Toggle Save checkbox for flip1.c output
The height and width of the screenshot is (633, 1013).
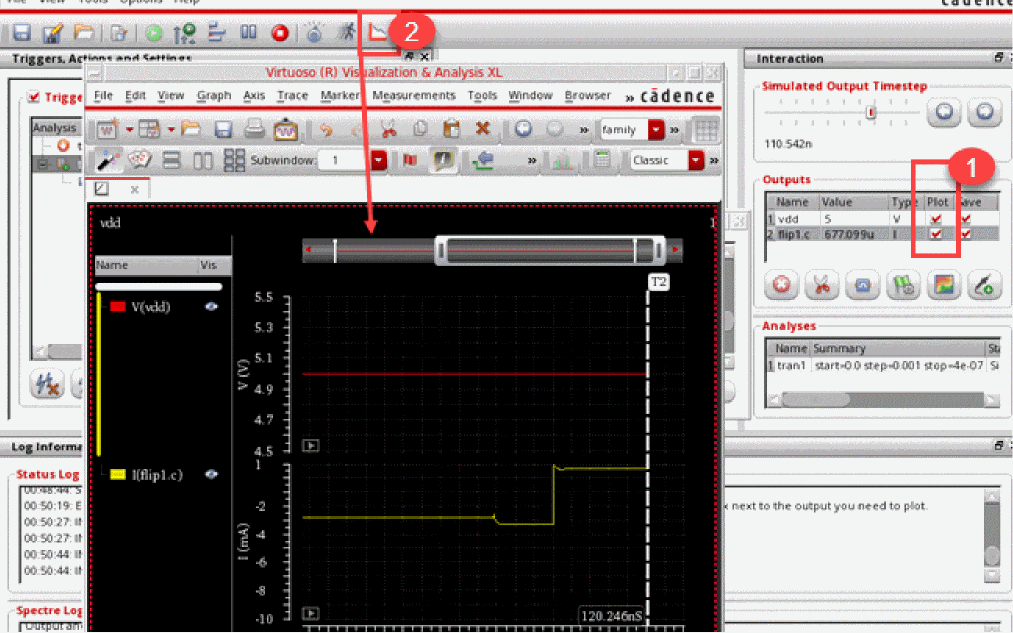click(x=966, y=234)
